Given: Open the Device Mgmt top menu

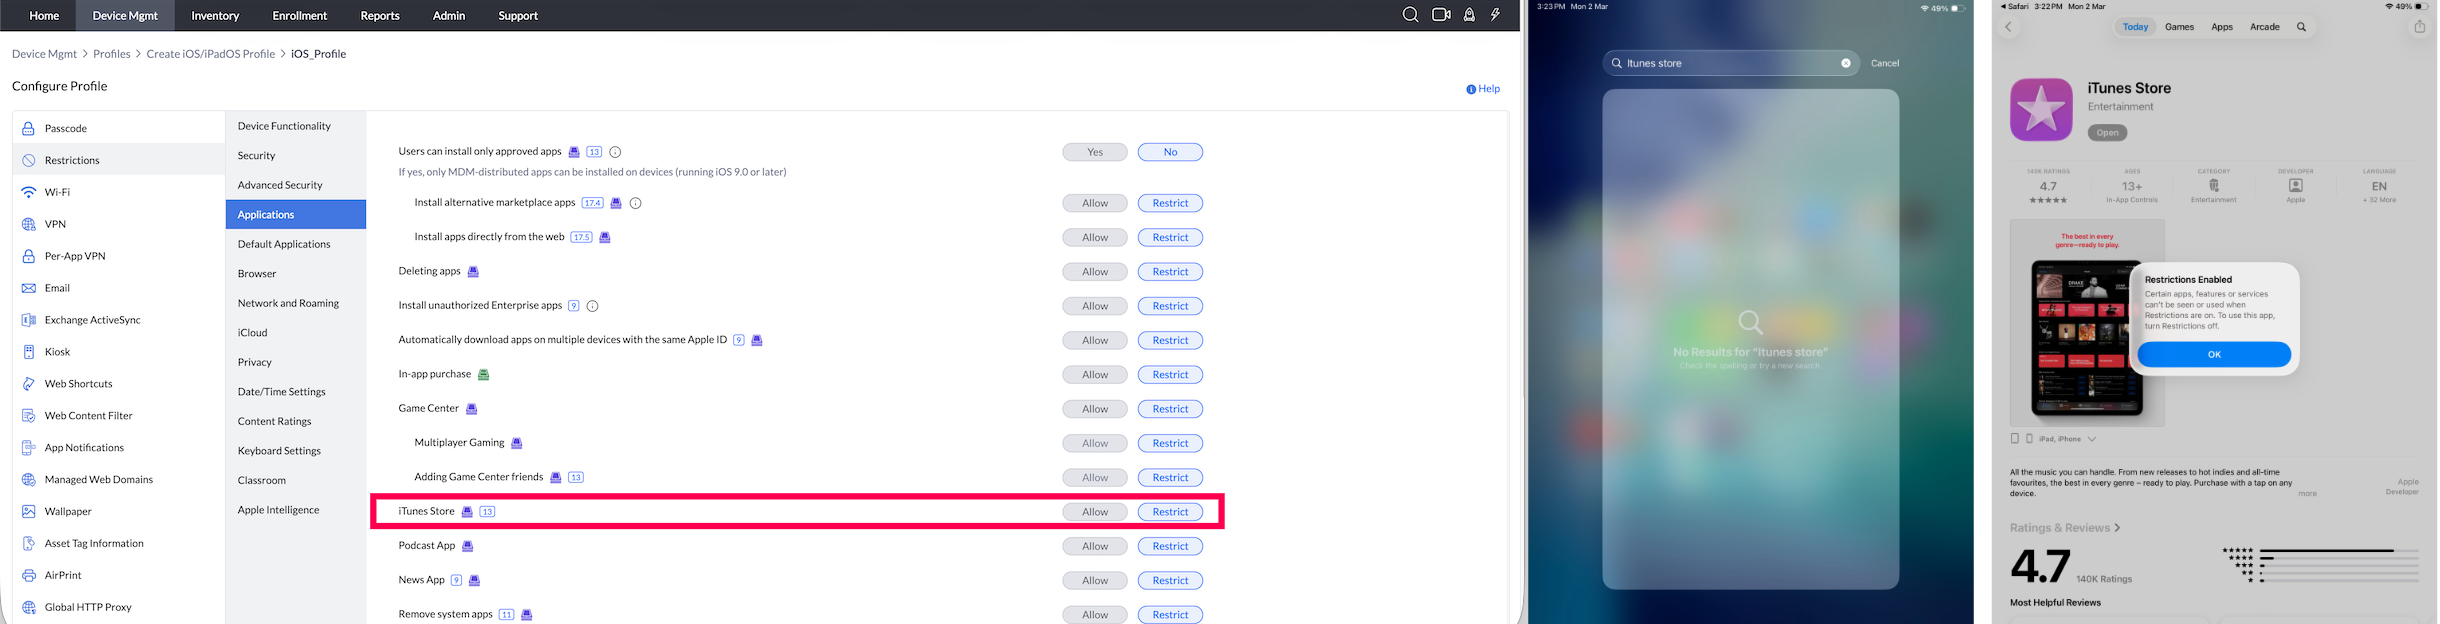Looking at the screenshot, I should click(125, 15).
